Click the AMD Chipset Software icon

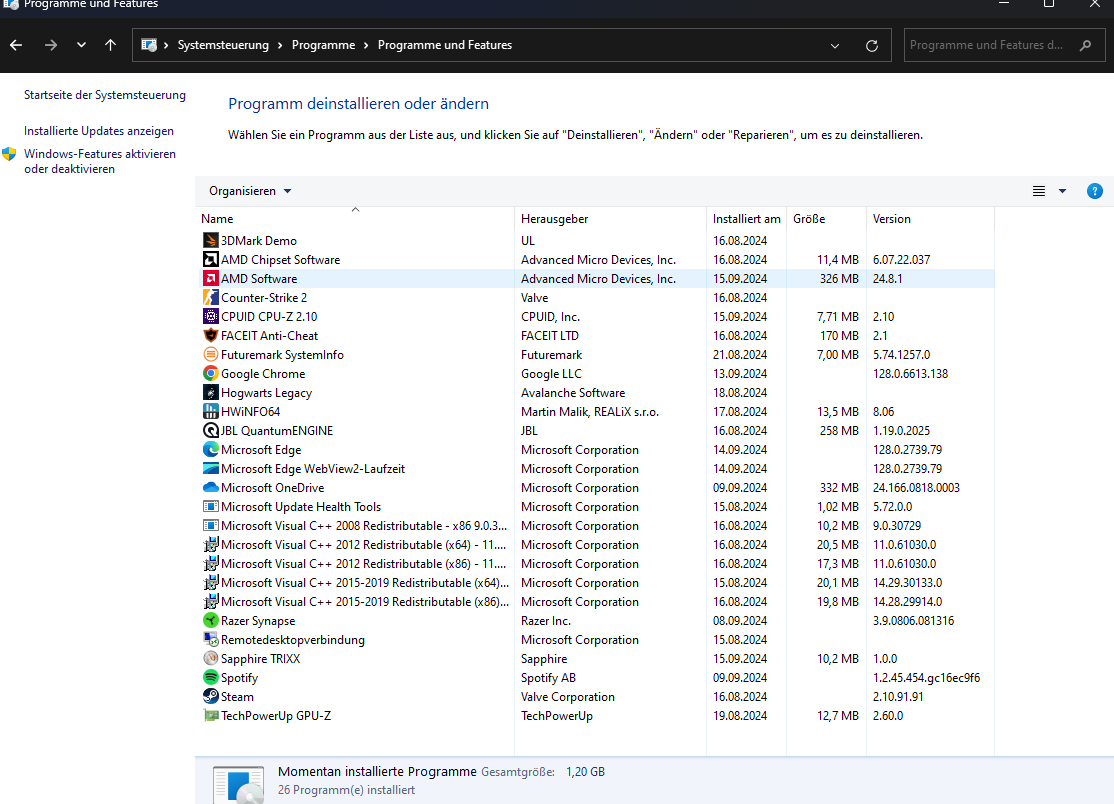210,259
